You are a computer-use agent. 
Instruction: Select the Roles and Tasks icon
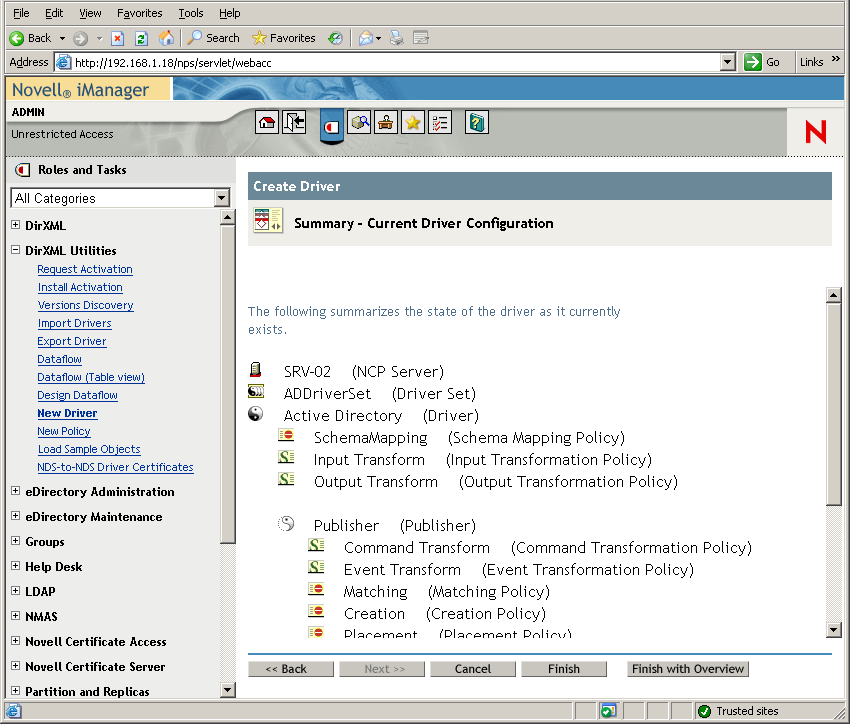pyautogui.click(x=332, y=122)
